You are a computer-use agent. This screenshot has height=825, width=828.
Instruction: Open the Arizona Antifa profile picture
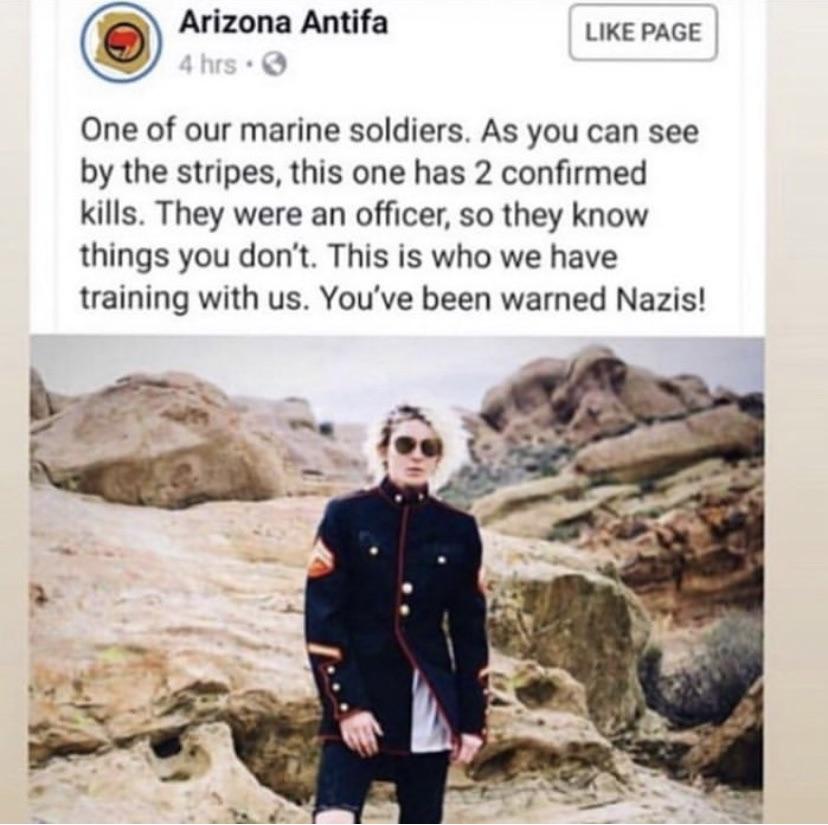coord(121,44)
